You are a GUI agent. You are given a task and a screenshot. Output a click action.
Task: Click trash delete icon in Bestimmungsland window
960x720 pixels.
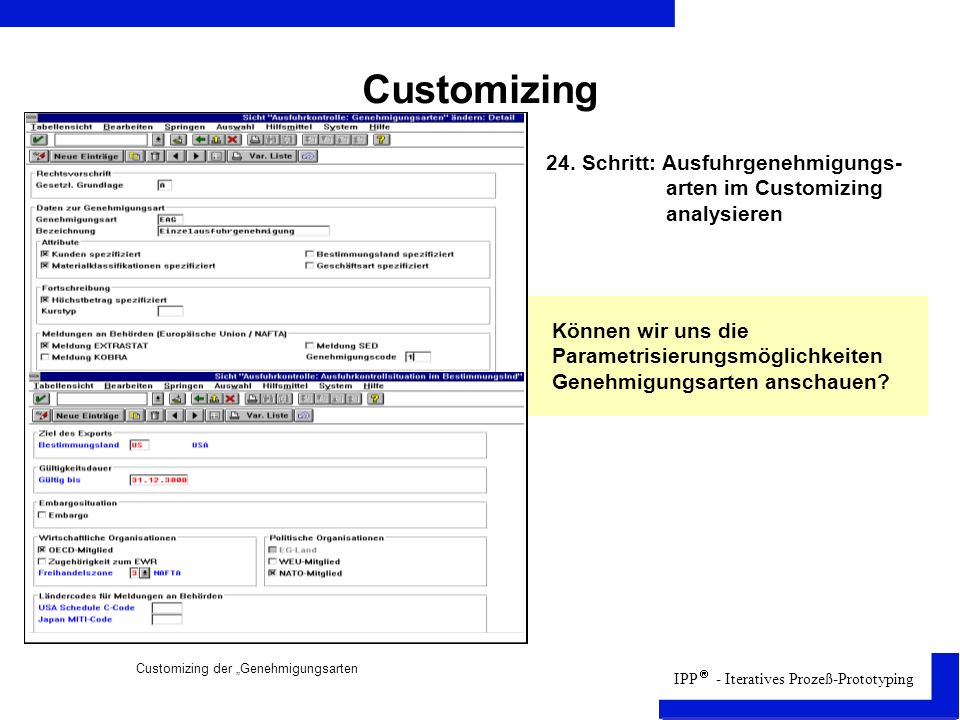(x=155, y=416)
